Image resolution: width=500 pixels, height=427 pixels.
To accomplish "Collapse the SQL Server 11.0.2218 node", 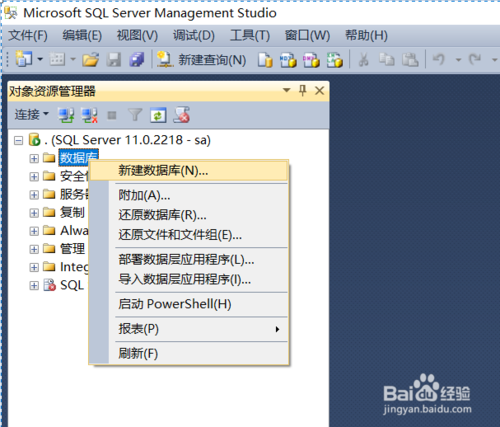I will coord(19,140).
